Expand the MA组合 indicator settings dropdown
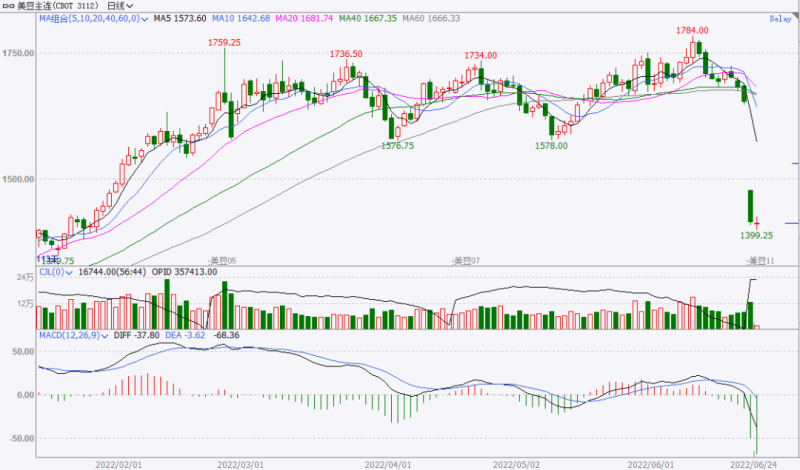The image size is (800, 470). point(146,19)
